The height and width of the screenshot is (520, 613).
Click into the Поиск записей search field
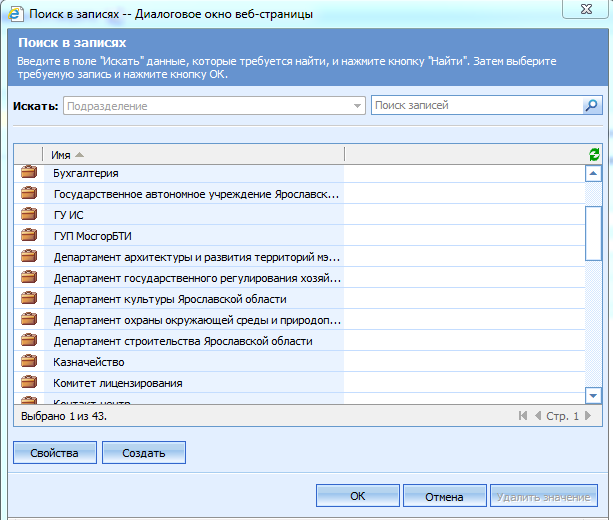click(475, 106)
